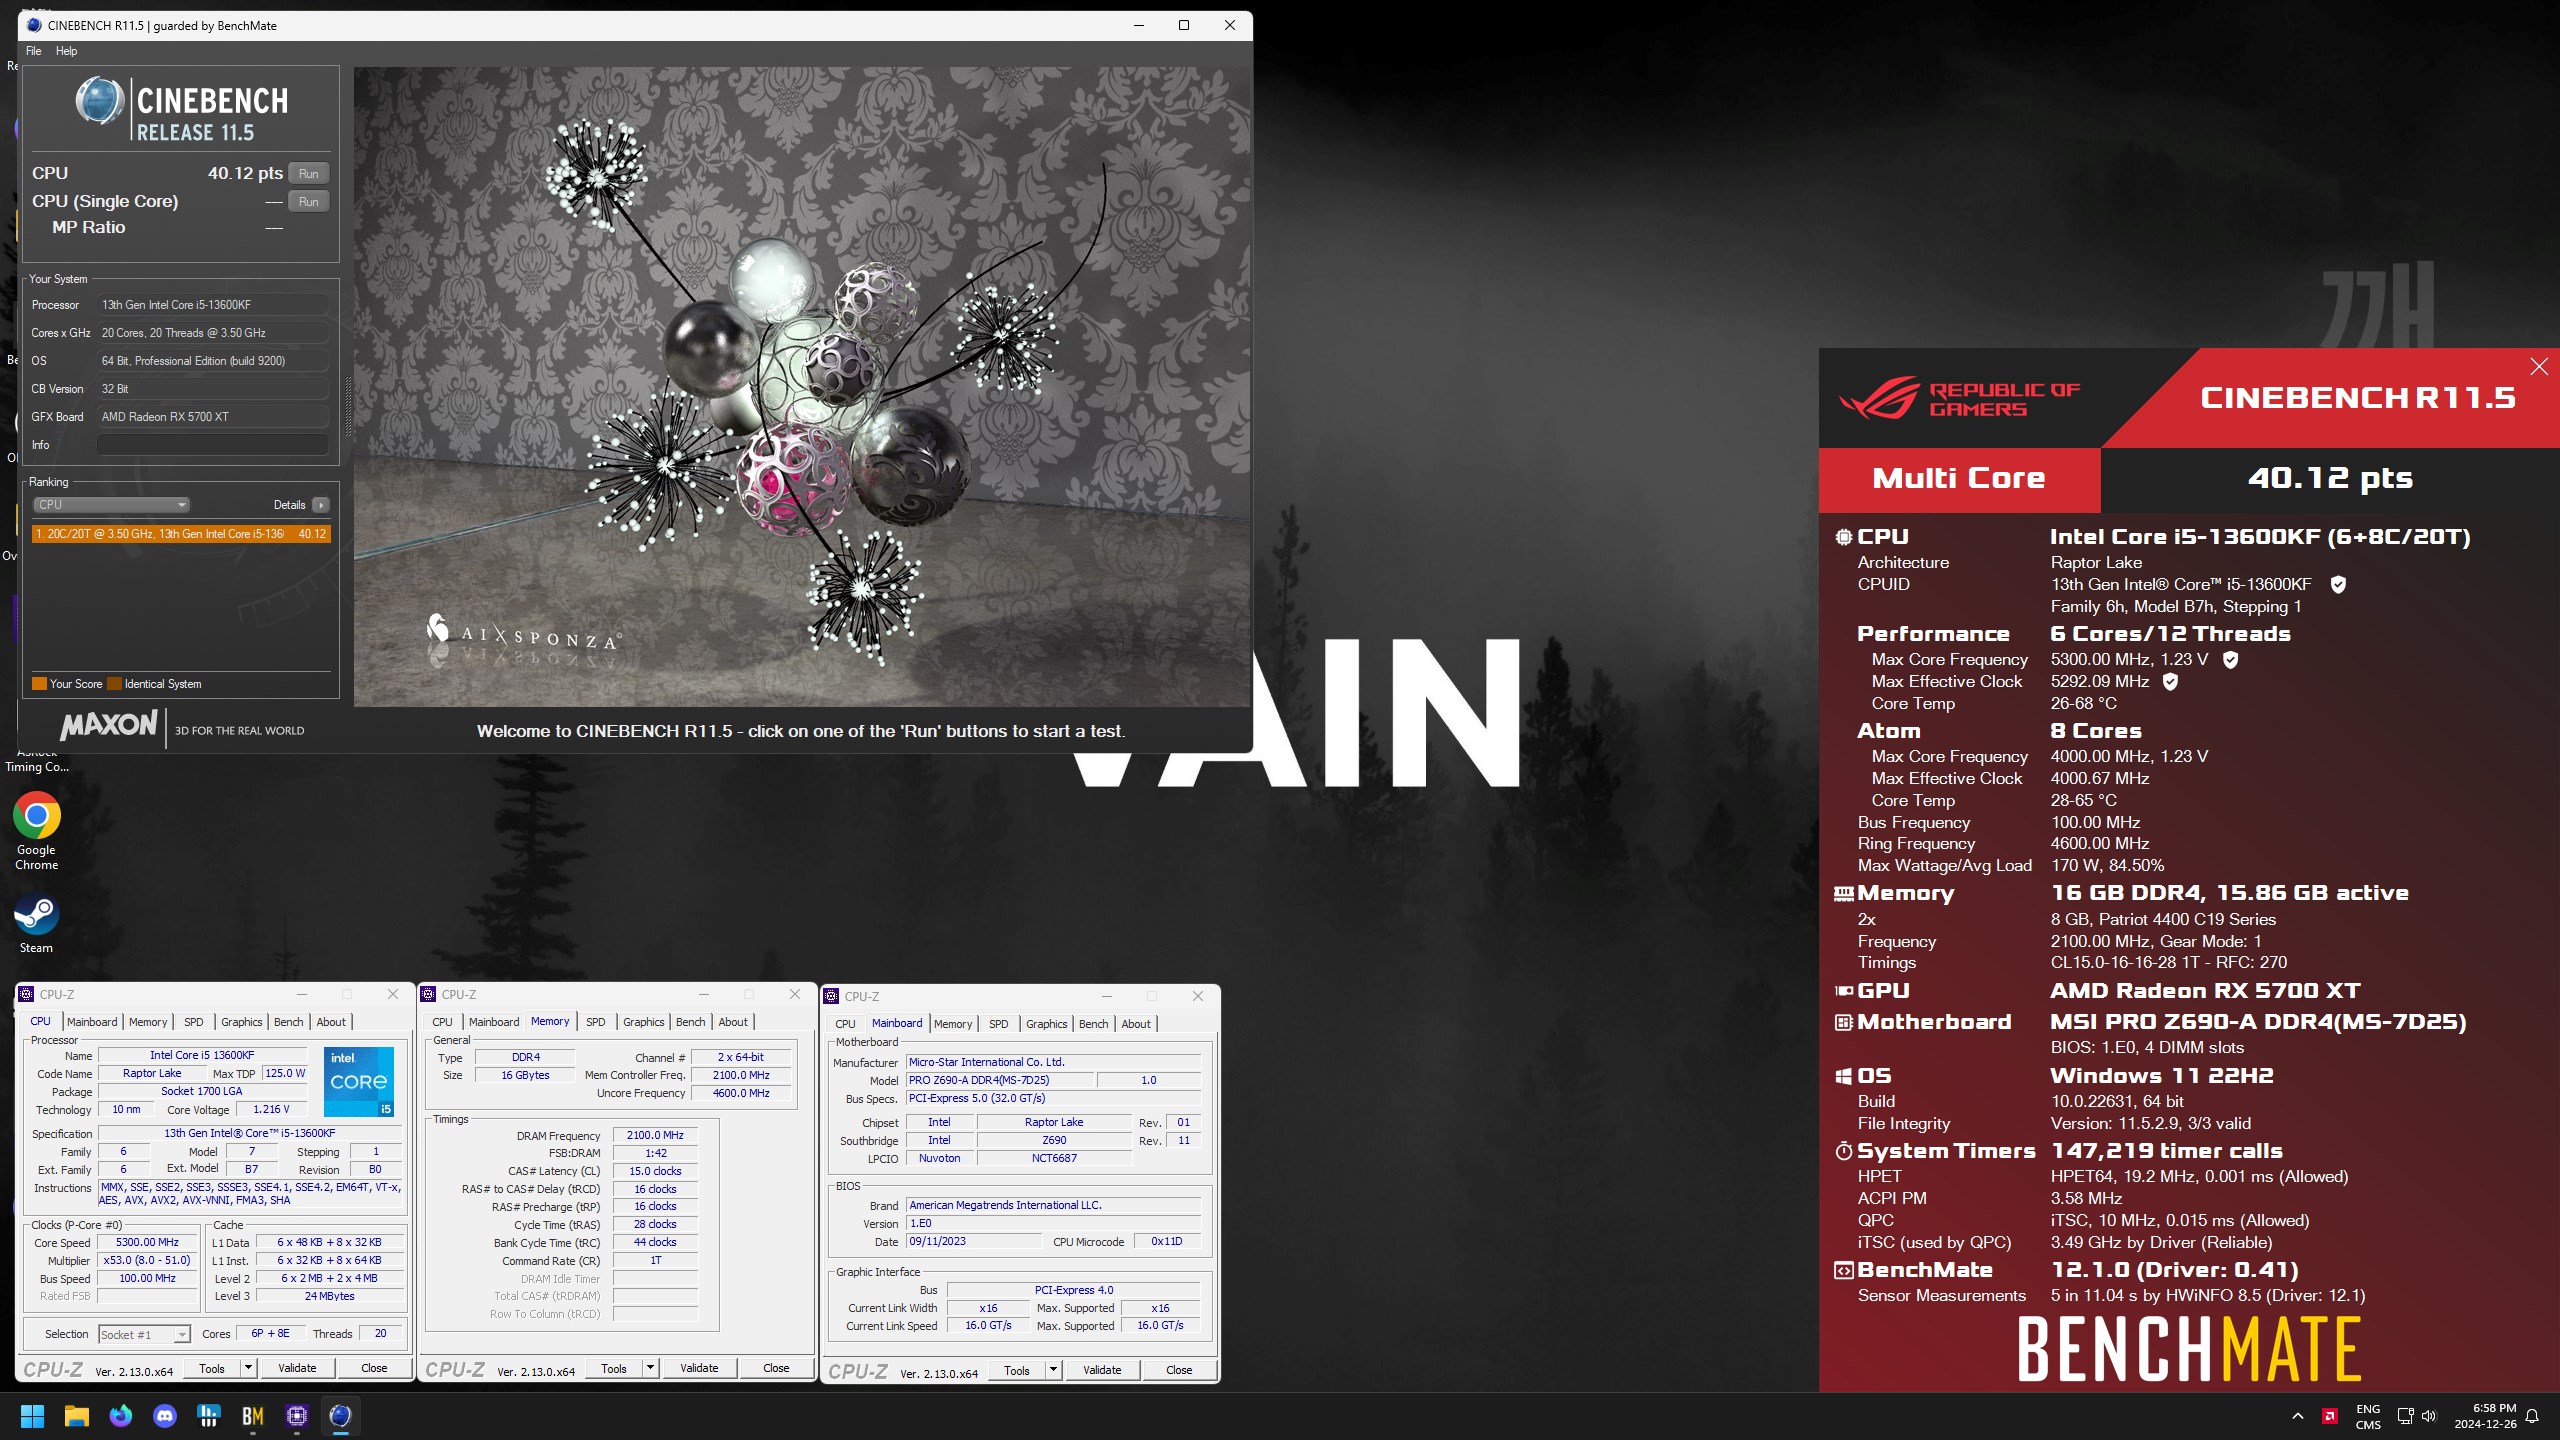Open Google Chrome desktop shortcut
2560x1440 pixels.
36,832
